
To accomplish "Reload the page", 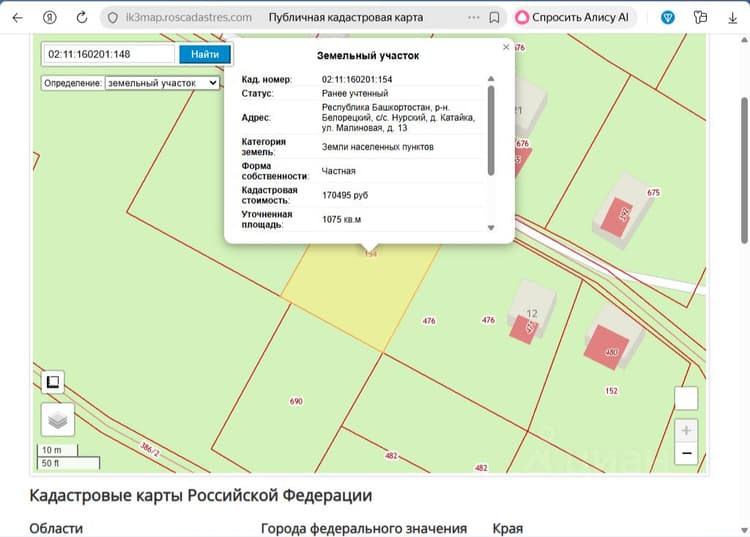I will [82, 18].
